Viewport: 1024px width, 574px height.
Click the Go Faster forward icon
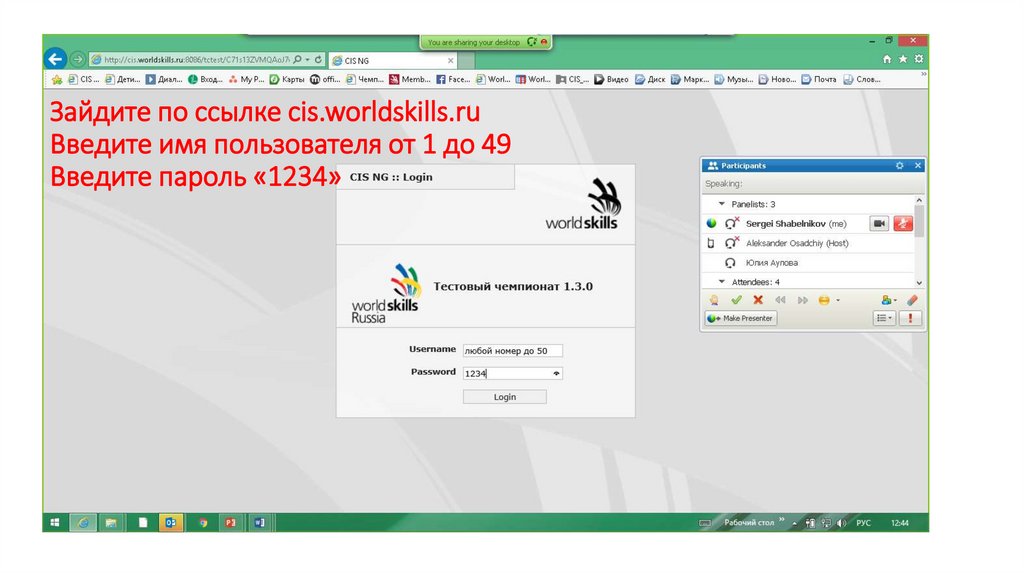click(803, 300)
